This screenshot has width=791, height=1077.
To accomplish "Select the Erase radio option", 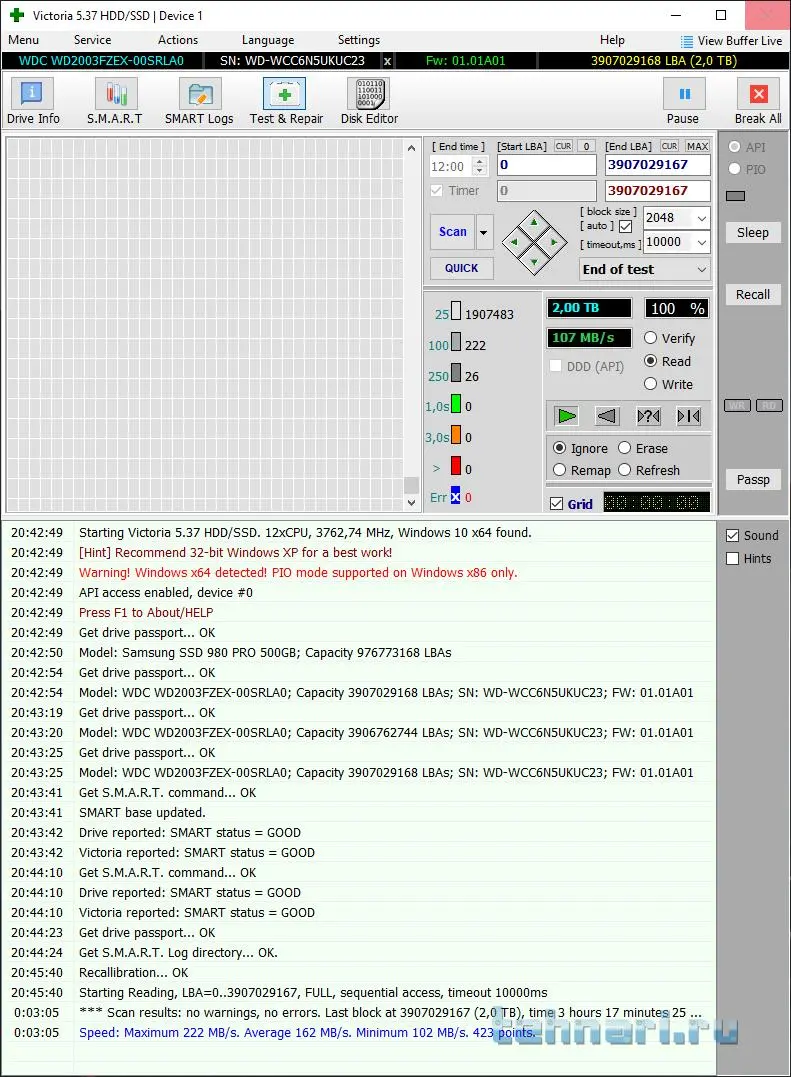I will tap(624, 448).
